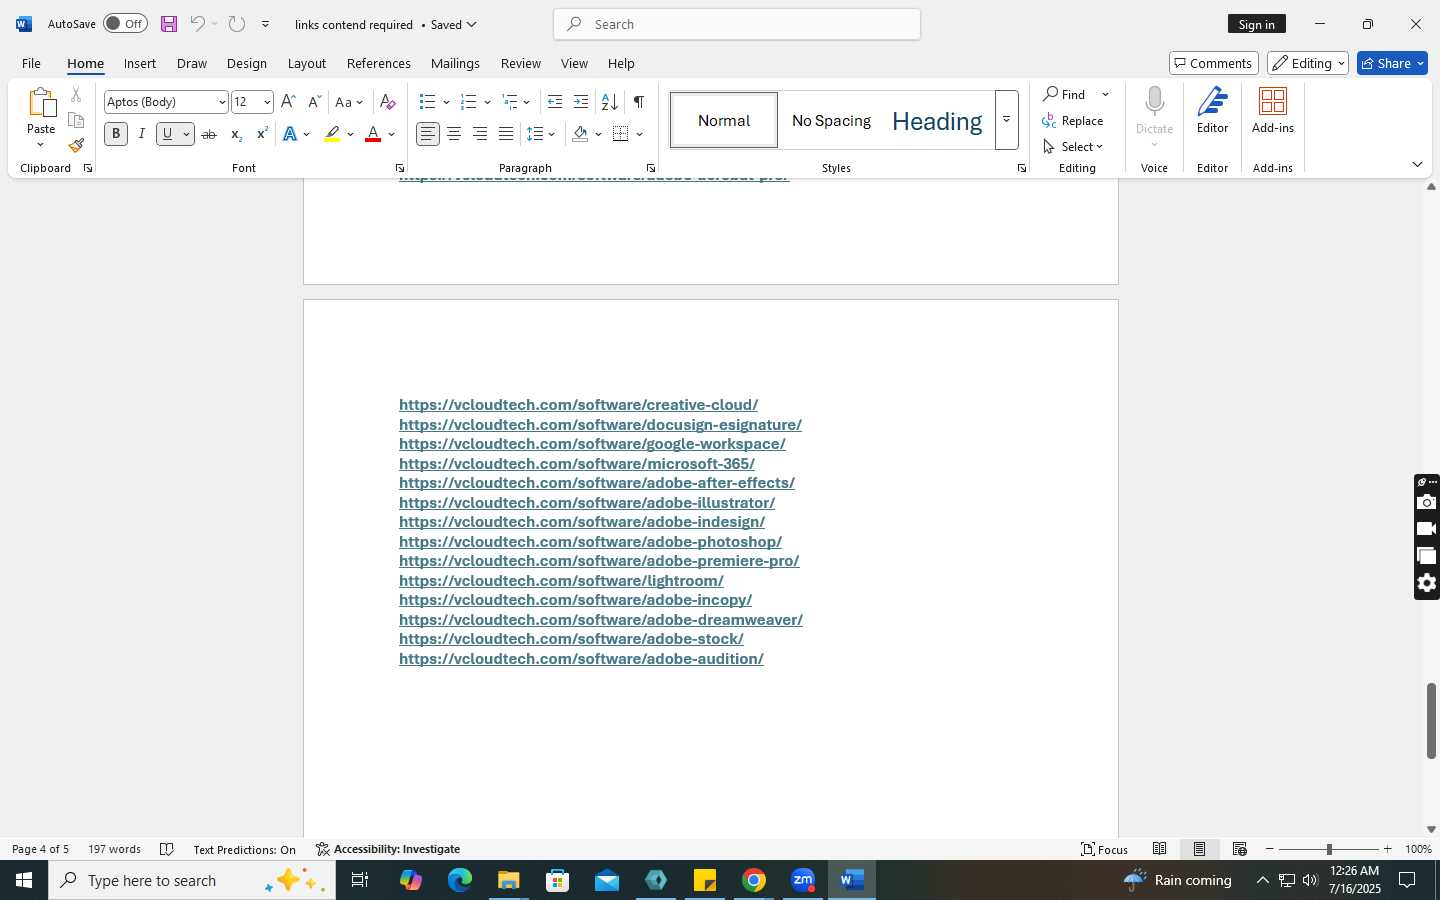Image resolution: width=1440 pixels, height=900 pixels.
Task: Select Print Layout view icon
Action: (1199, 849)
